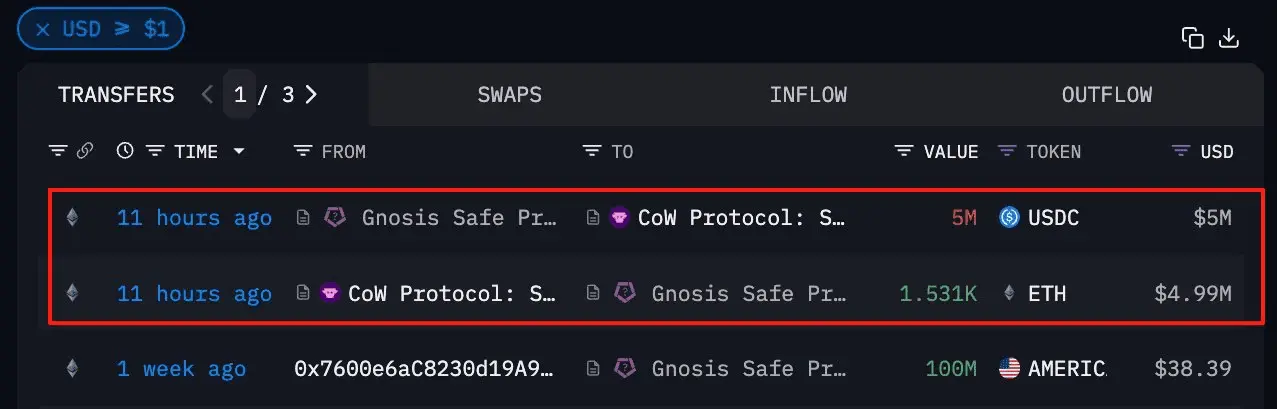The width and height of the screenshot is (1278, 409).
Task: Open address 0x7600e6aC8230d19A9 link
Action: (425, 368)
